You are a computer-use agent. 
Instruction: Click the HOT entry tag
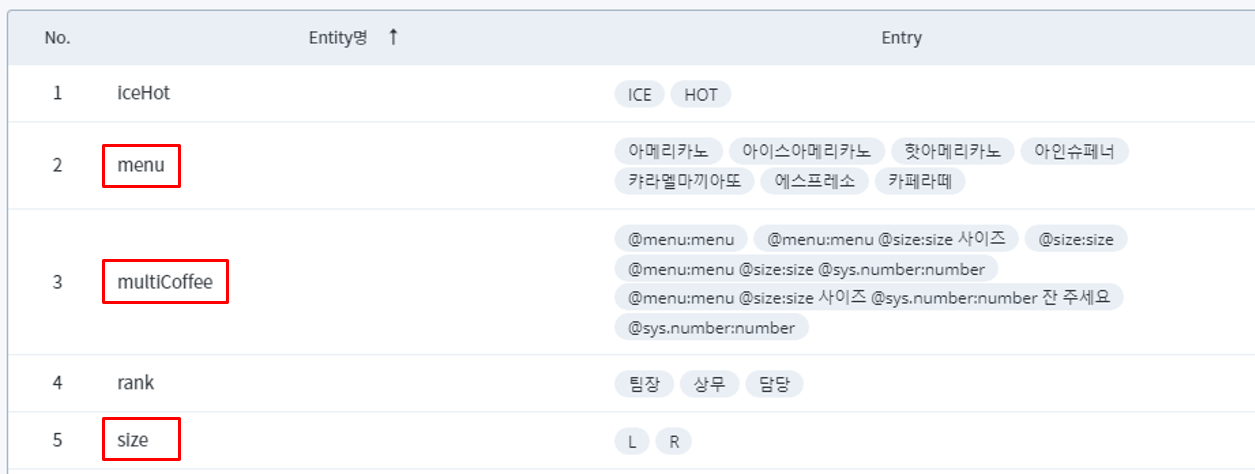coord(701,95)
